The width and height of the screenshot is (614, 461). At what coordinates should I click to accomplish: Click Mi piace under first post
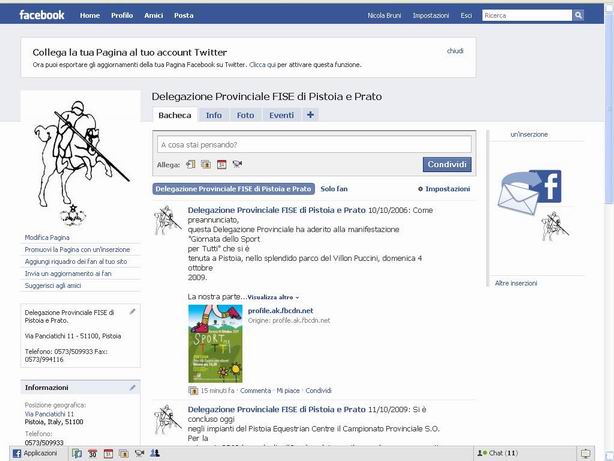coord(288,390)
